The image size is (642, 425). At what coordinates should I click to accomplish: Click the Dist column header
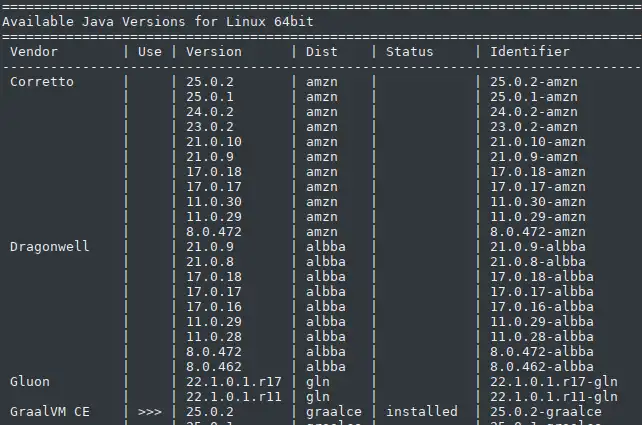pos(322,51)
